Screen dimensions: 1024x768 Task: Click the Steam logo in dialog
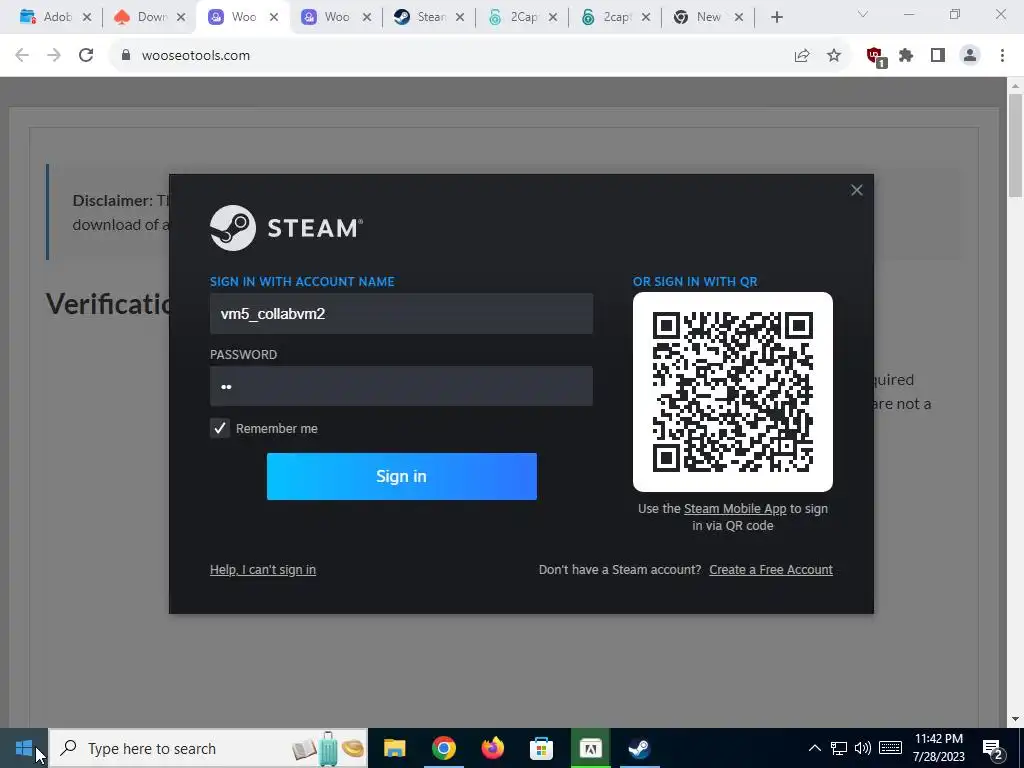pos(286,228)
